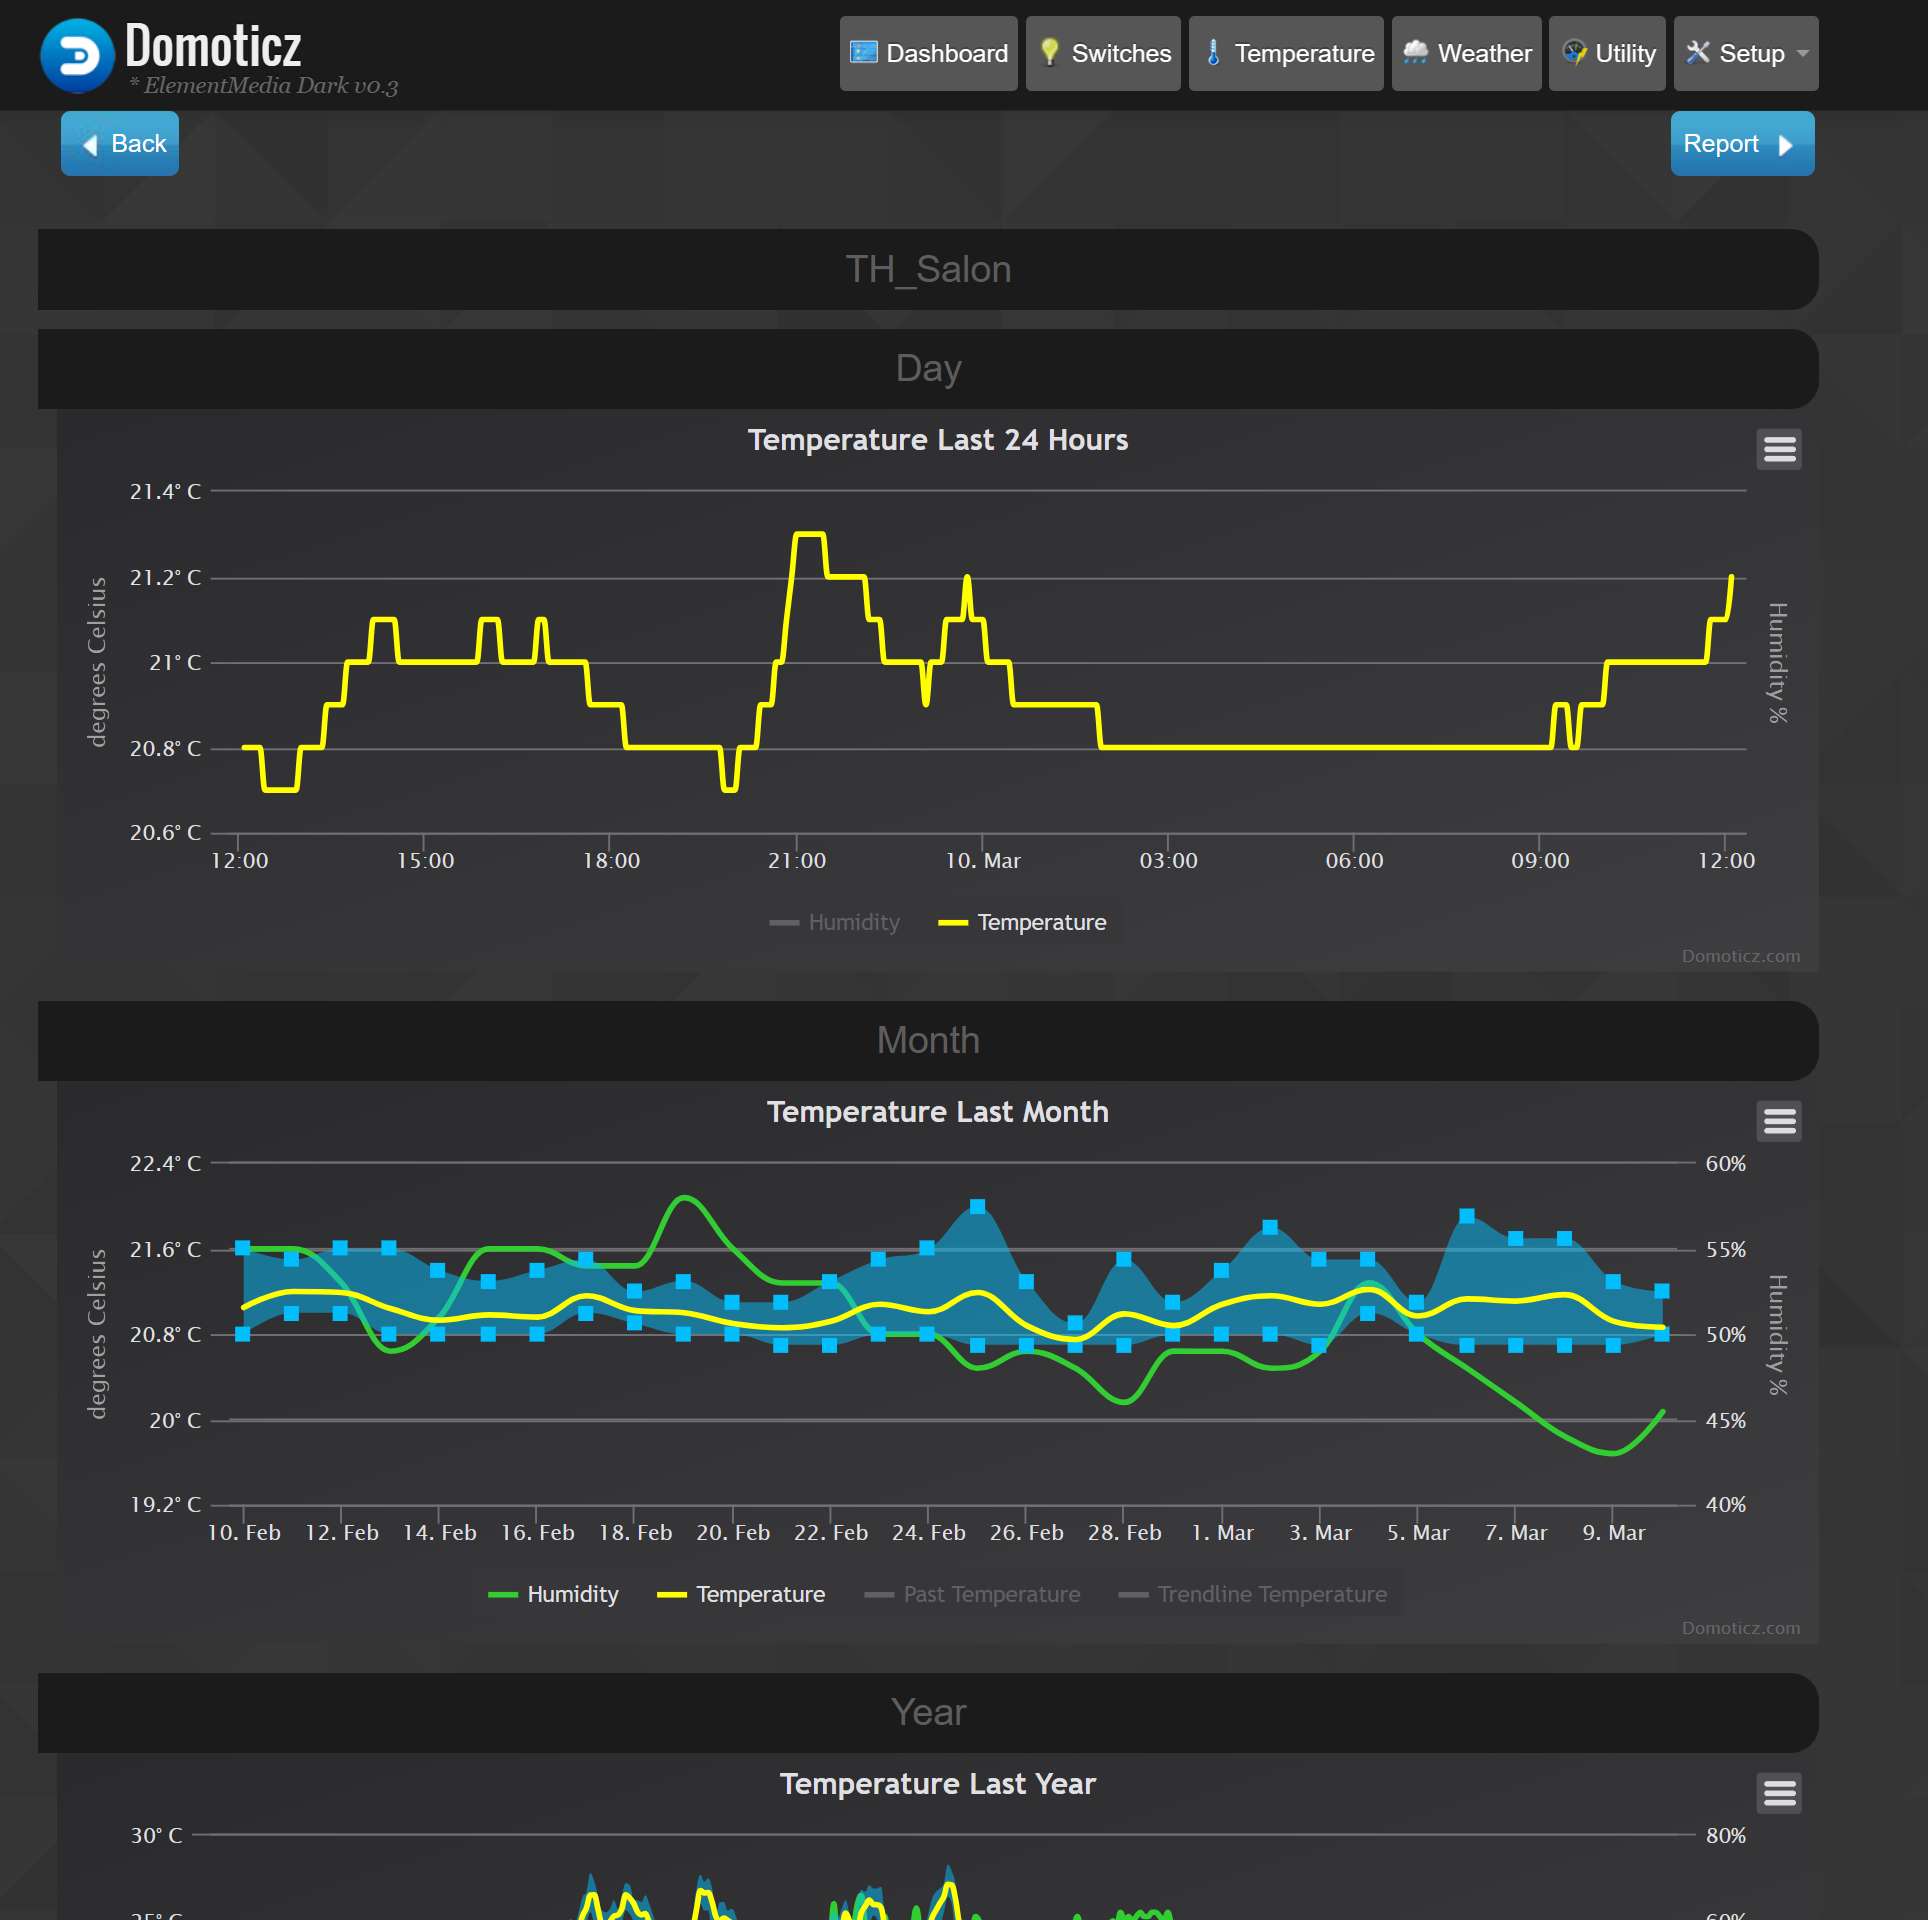Click the Domoticz logo icon
This screenshot has width=1928, height=1920.
(77, 55)
